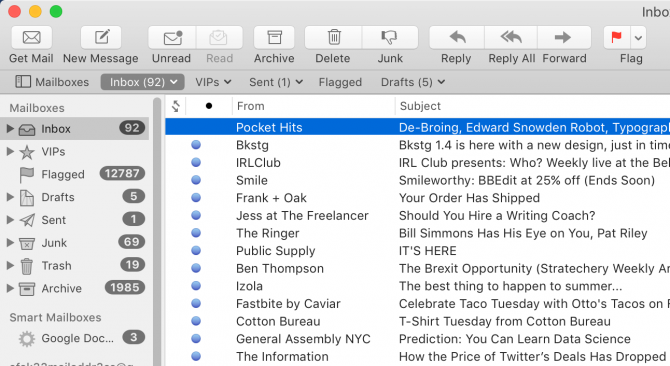This screenshot has height=366, width=670.
Task: Forward the selected message
Action: [x=564, y=38]
